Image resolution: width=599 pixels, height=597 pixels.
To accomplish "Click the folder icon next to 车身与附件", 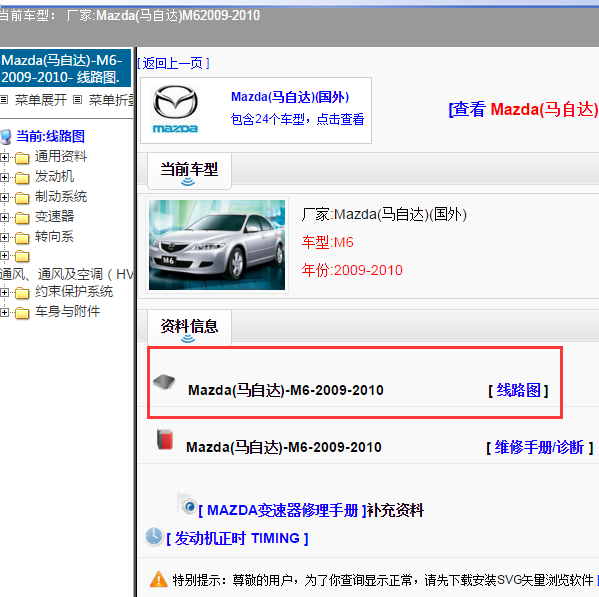I will tap(22, 312).
